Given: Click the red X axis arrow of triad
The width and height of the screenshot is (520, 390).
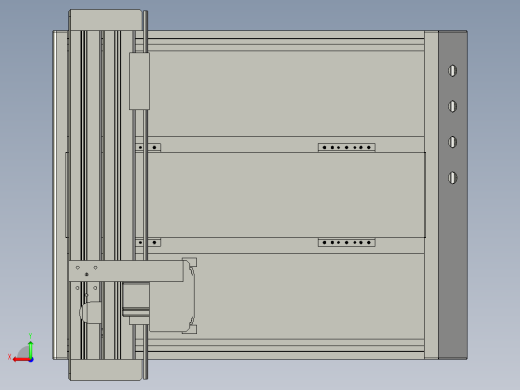Looking at the screenshot, I should (21, 360).
